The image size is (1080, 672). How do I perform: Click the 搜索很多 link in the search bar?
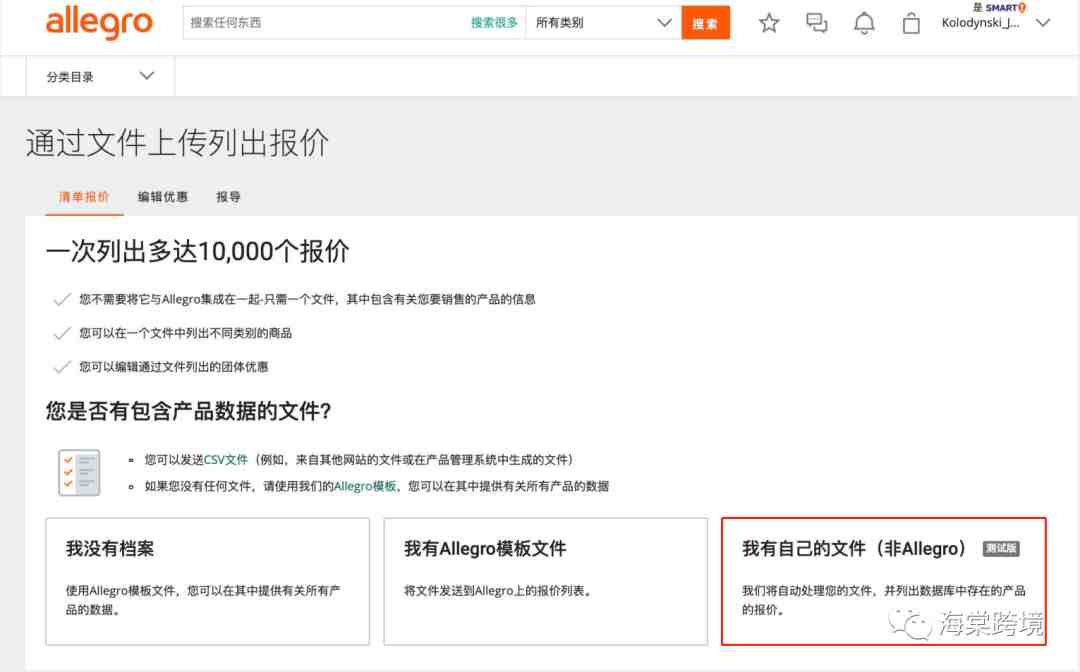(x=494, y=23)
